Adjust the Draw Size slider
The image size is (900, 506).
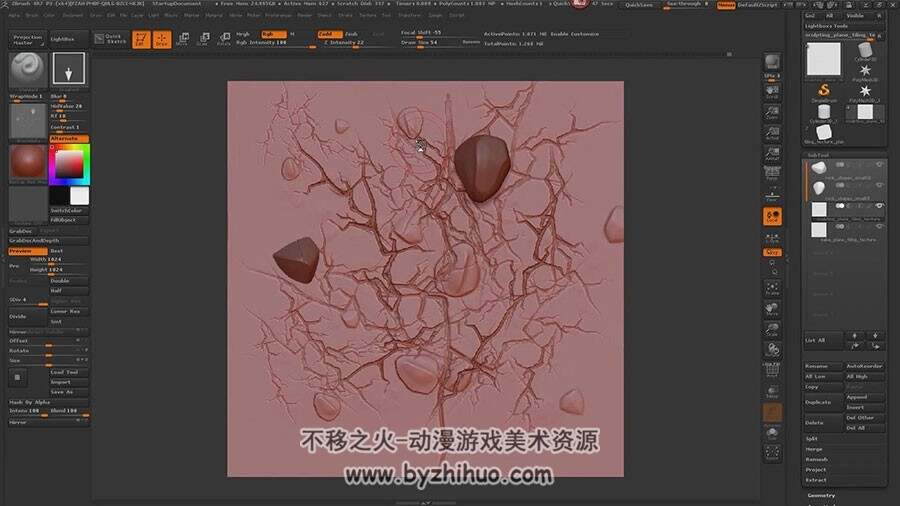430,43
